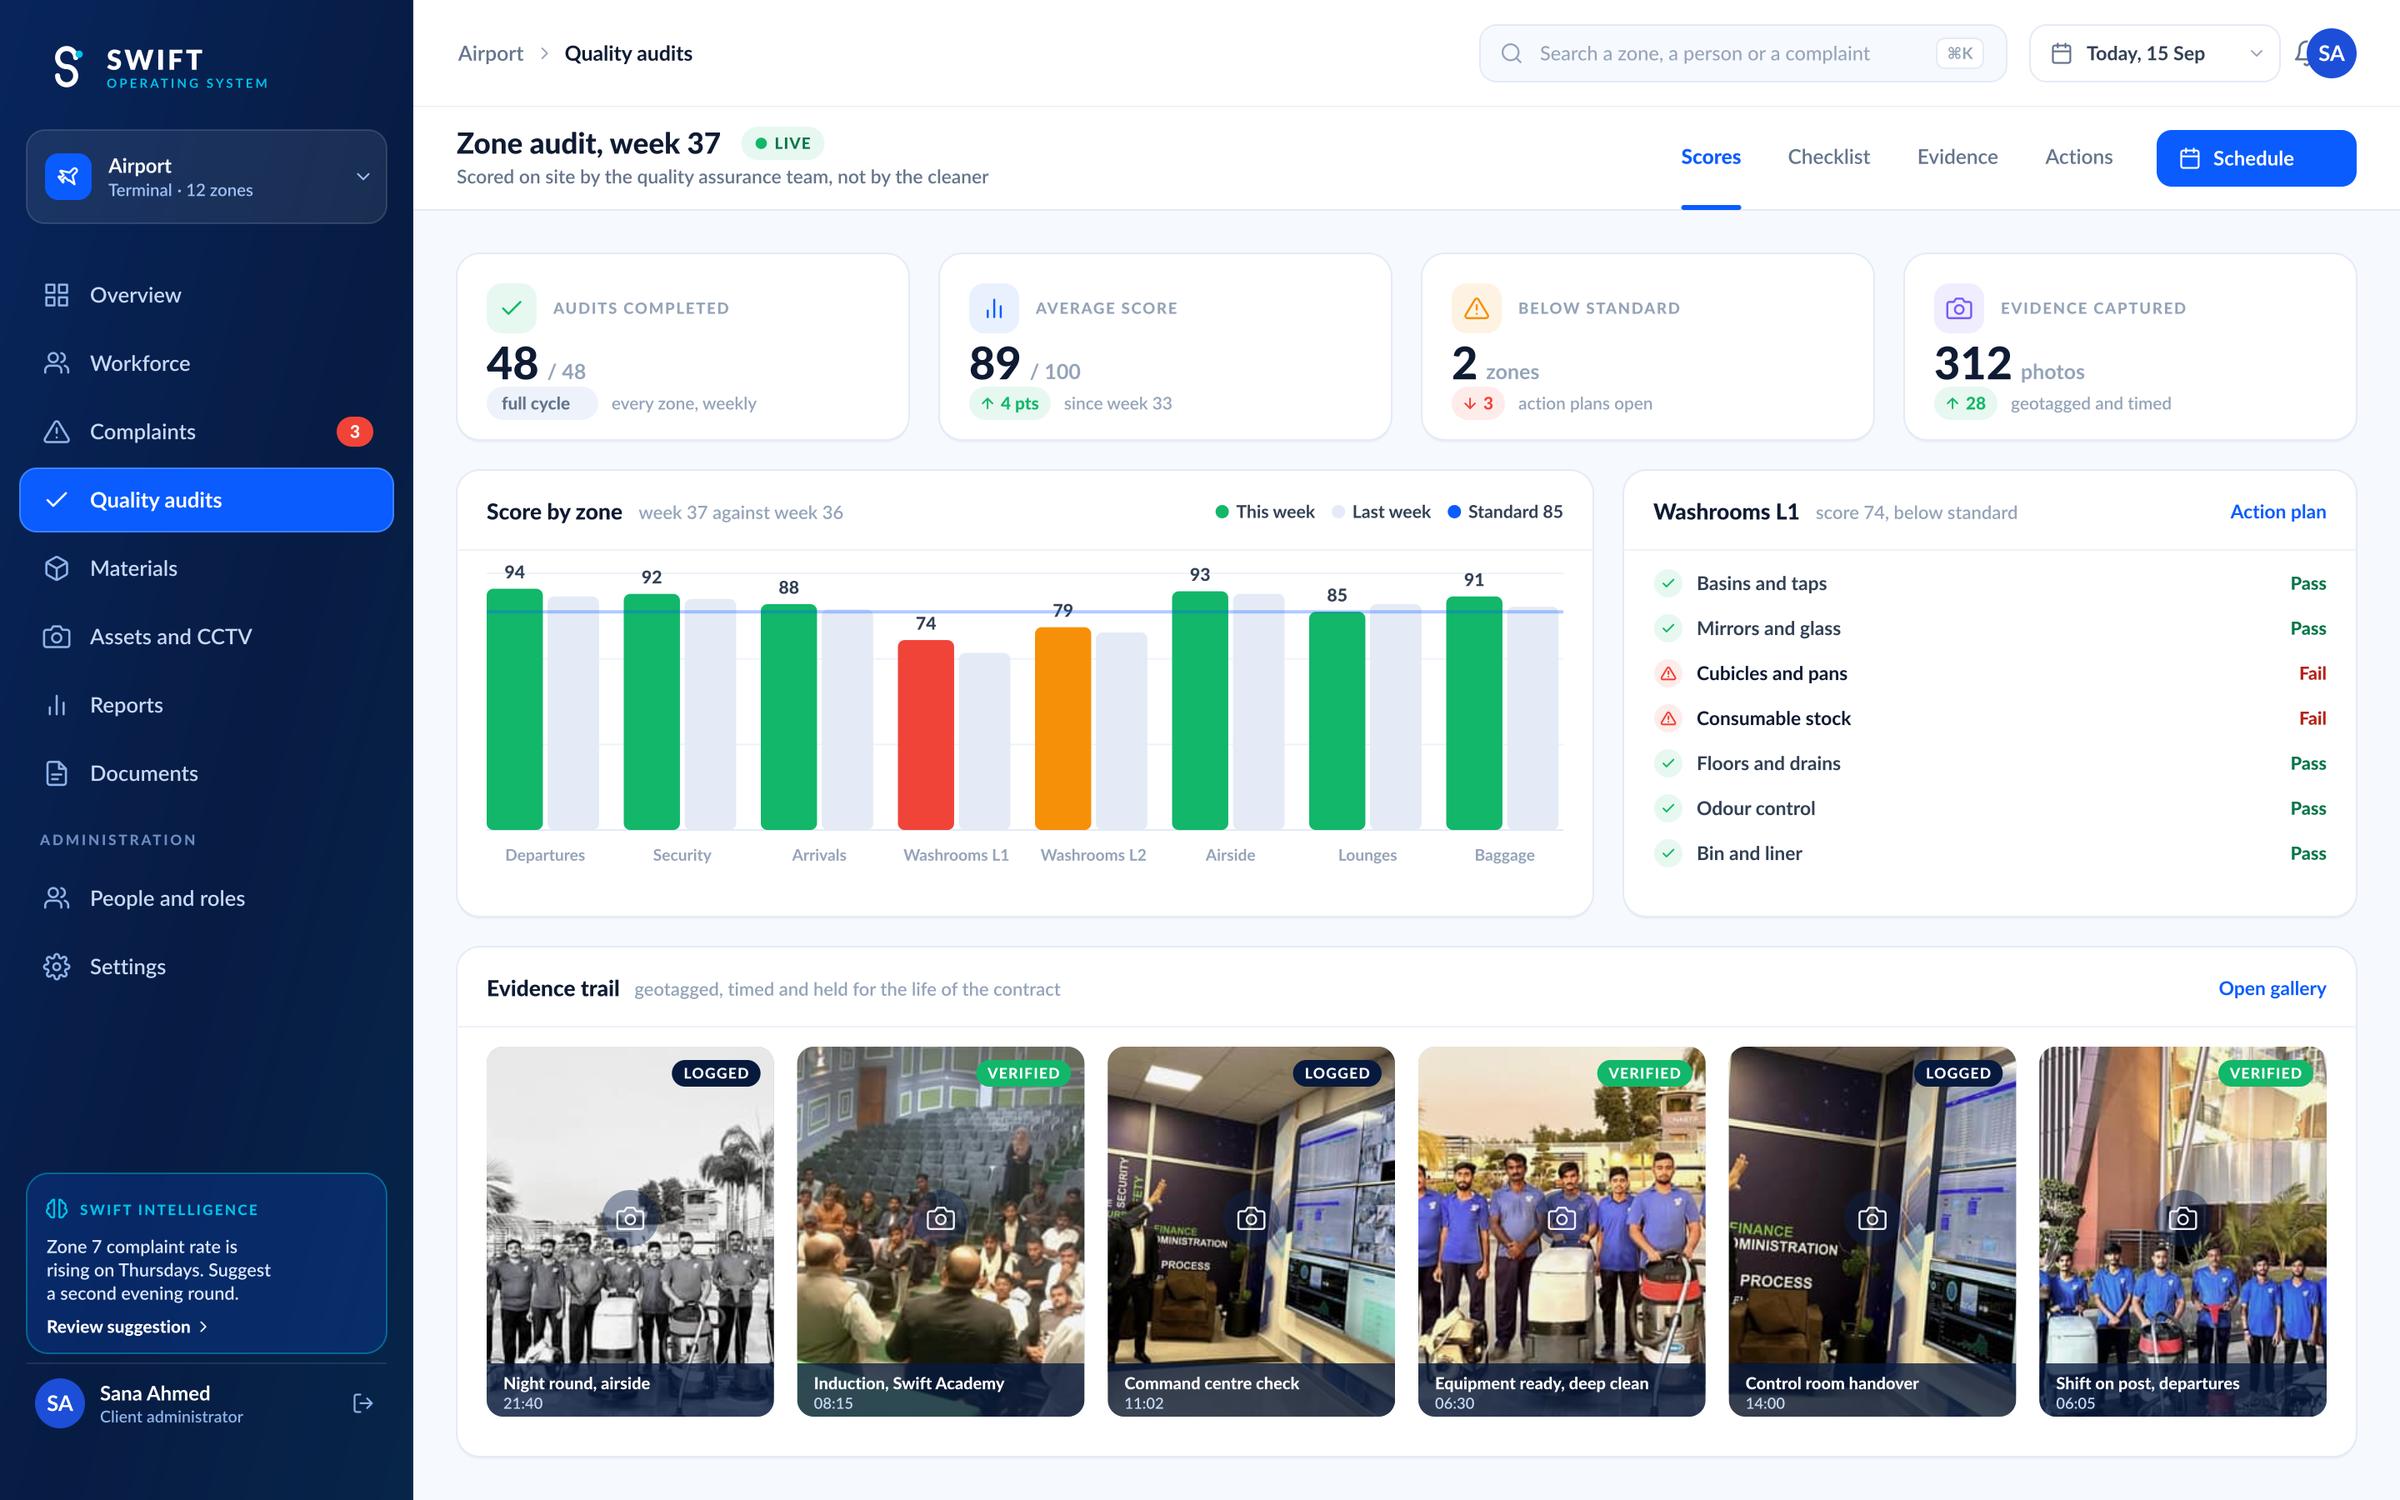Click the Reports bar chart icon
This screenshot has height=1500, width=2400.
pyautogui.click(x=57, y=705)
